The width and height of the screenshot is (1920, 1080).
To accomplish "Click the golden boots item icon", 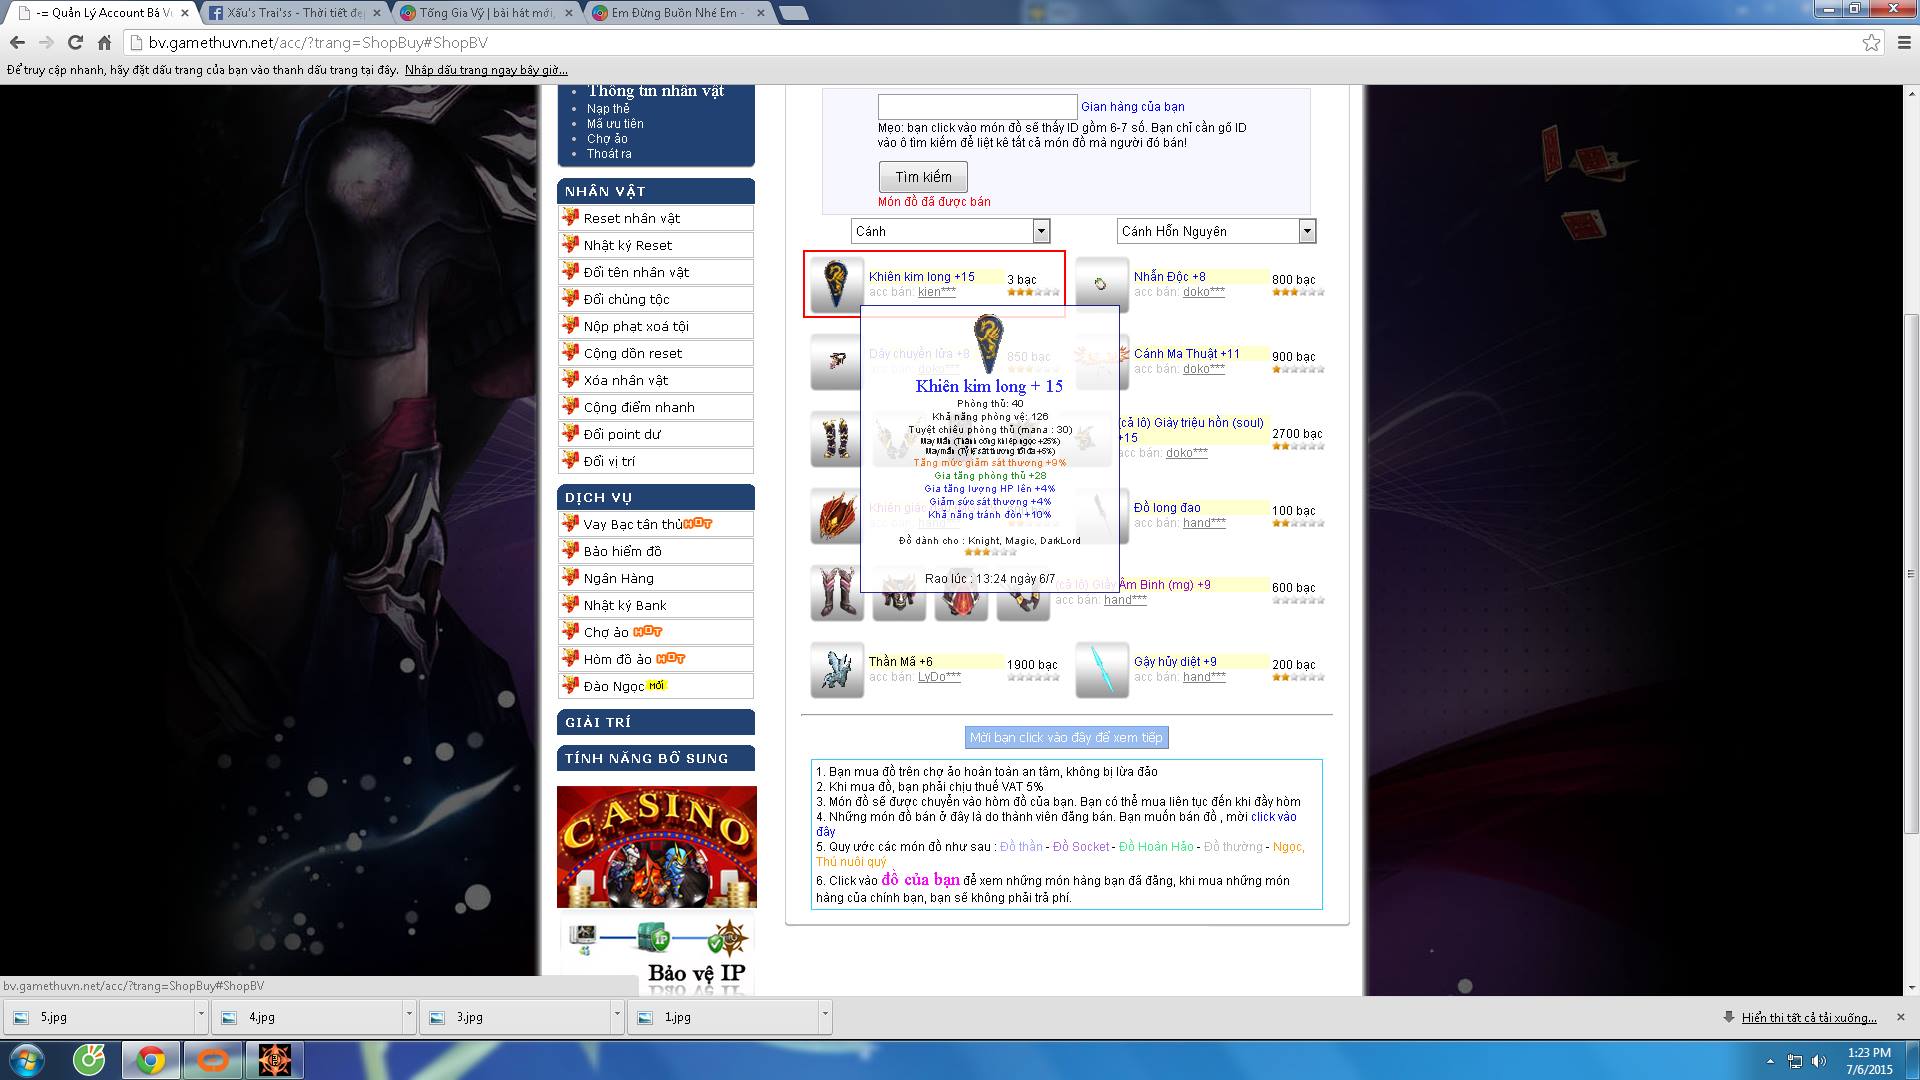I will [836, 438].
